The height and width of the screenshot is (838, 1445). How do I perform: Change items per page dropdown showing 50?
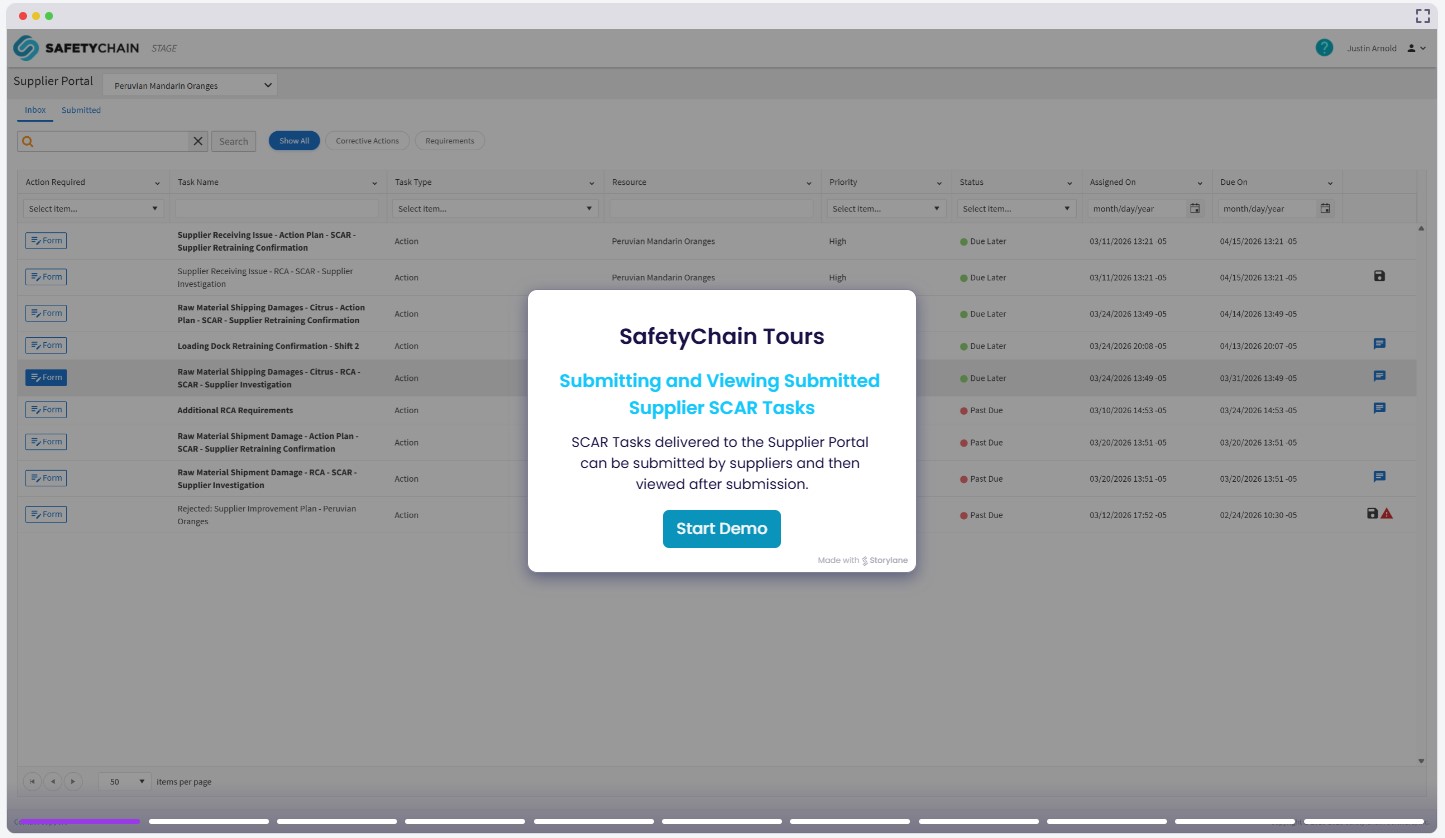coord(124,781)
